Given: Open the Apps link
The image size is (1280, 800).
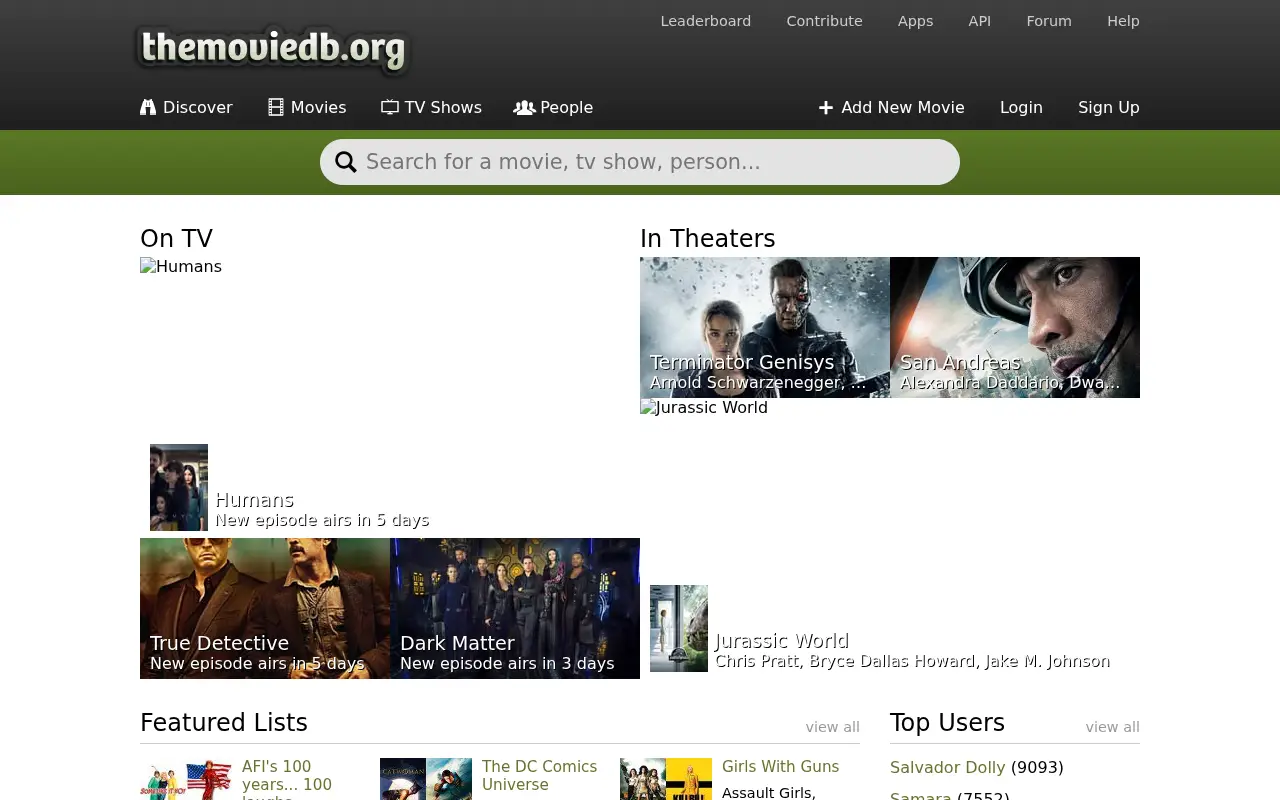Looking at the screenshot, I should coord(915,21).
